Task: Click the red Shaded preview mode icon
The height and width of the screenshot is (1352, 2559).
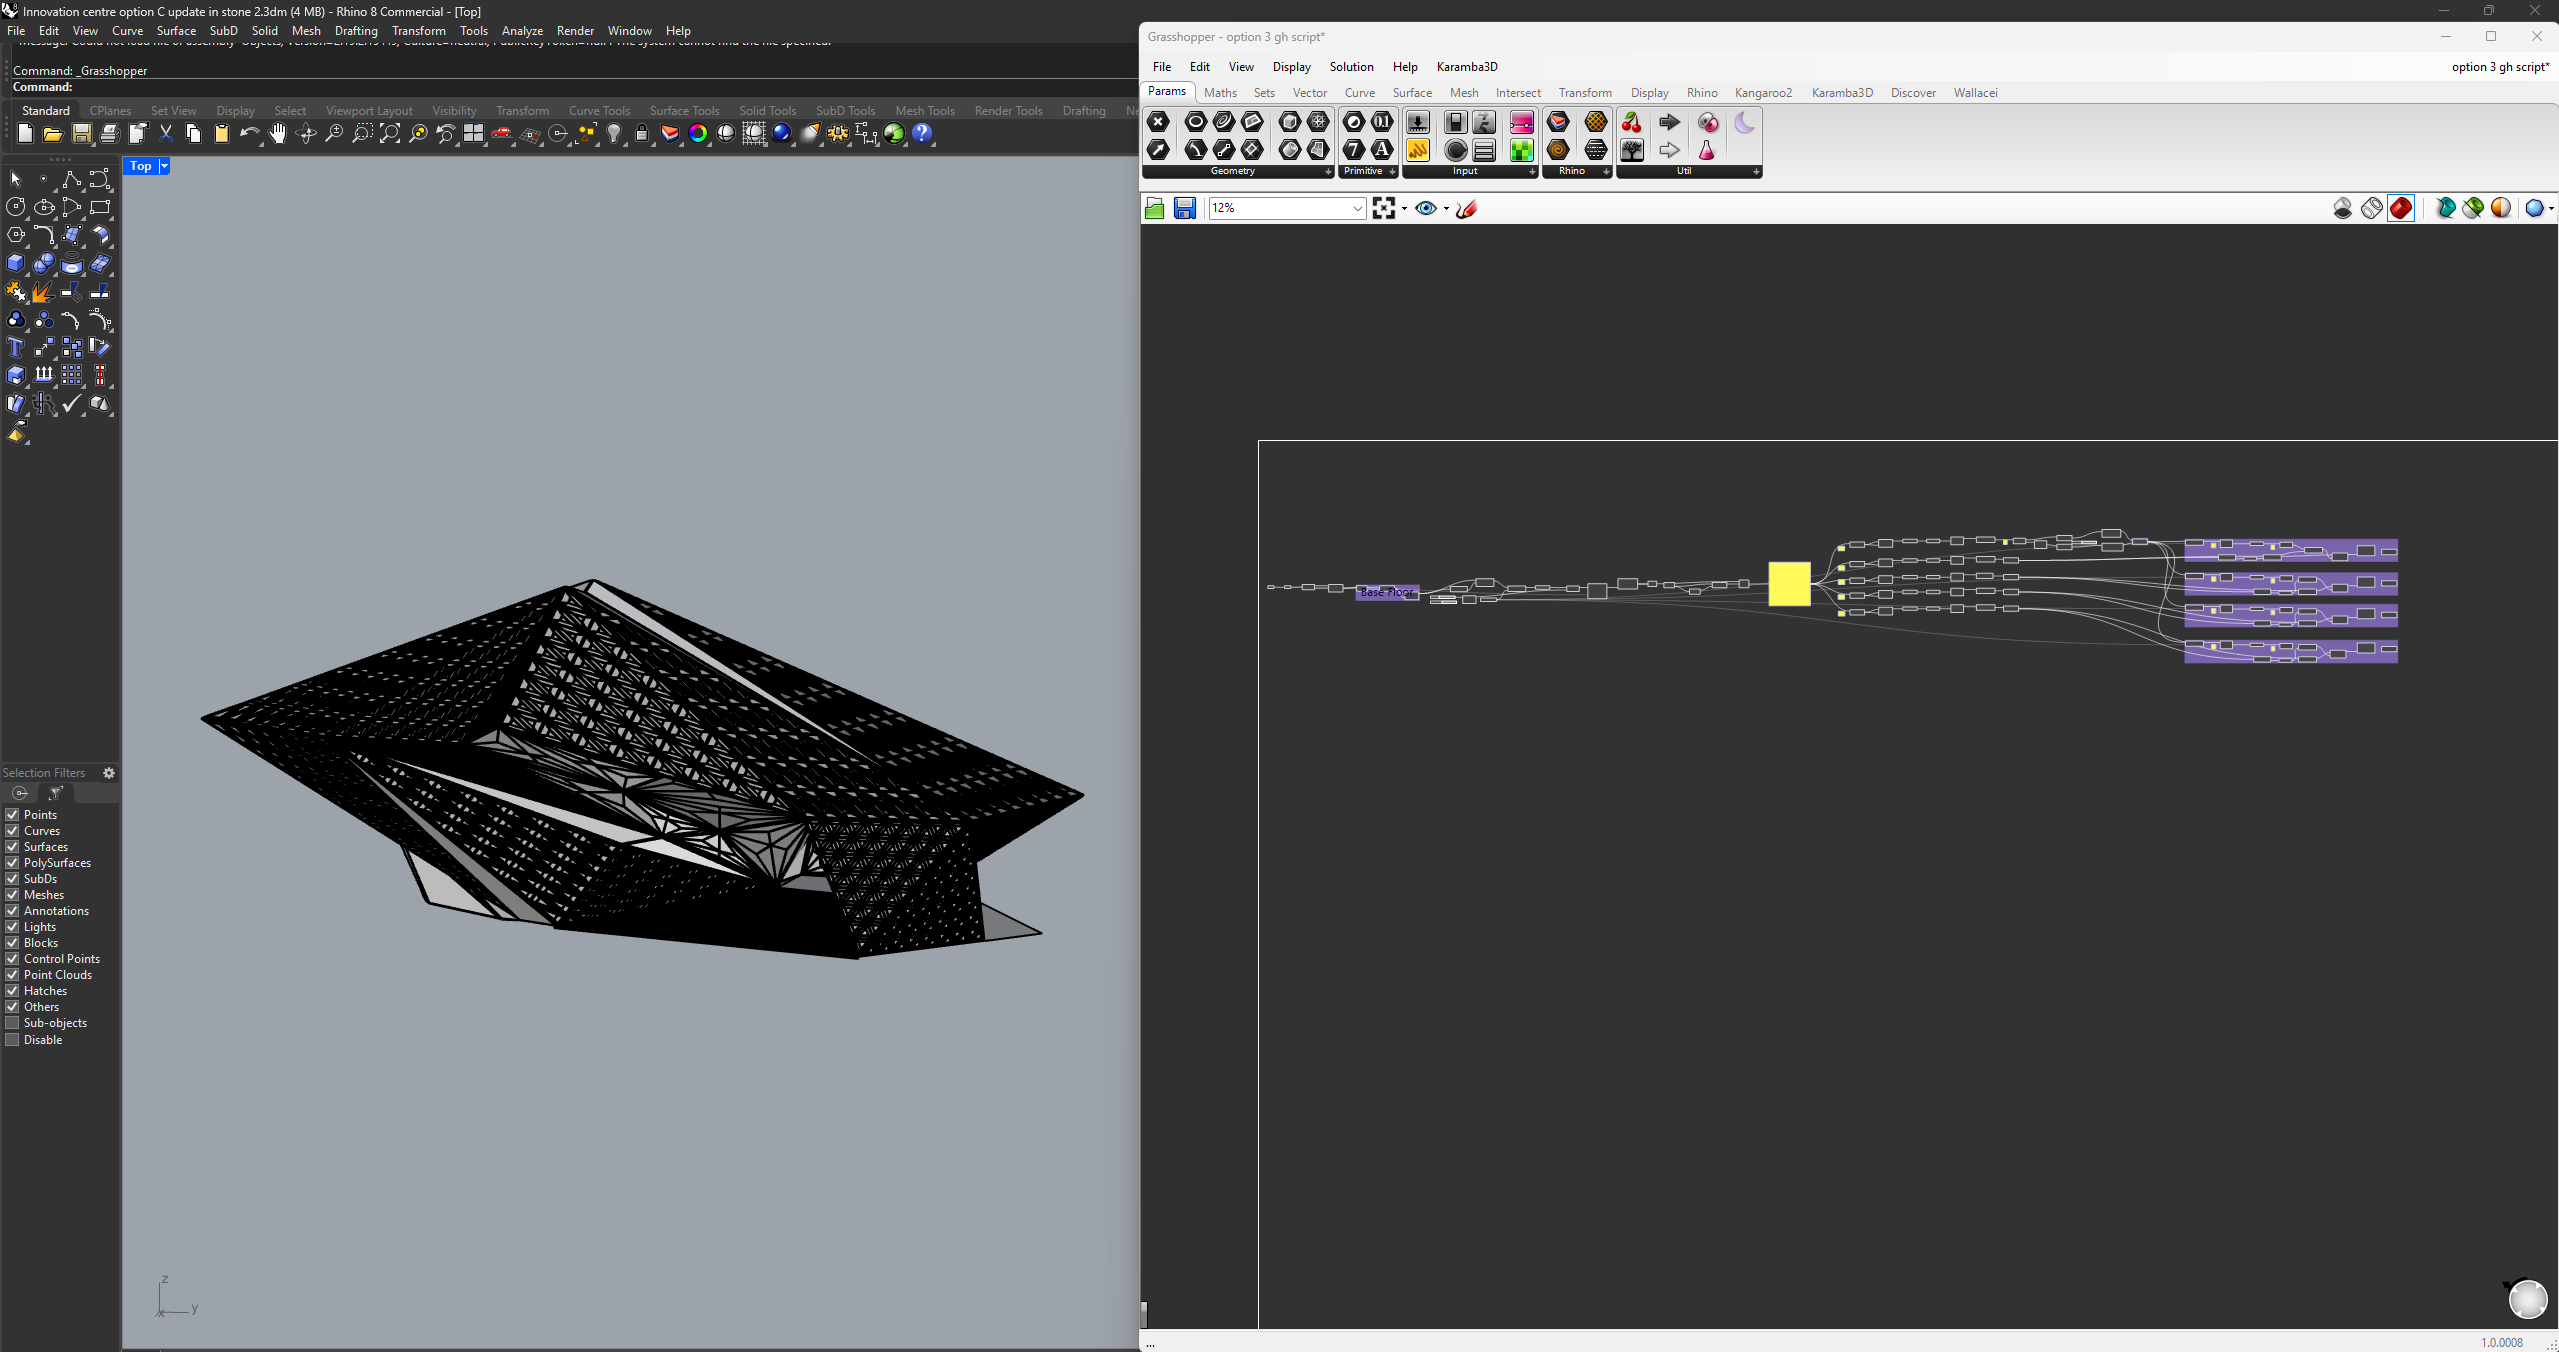Action: [x=2401, y=208]
